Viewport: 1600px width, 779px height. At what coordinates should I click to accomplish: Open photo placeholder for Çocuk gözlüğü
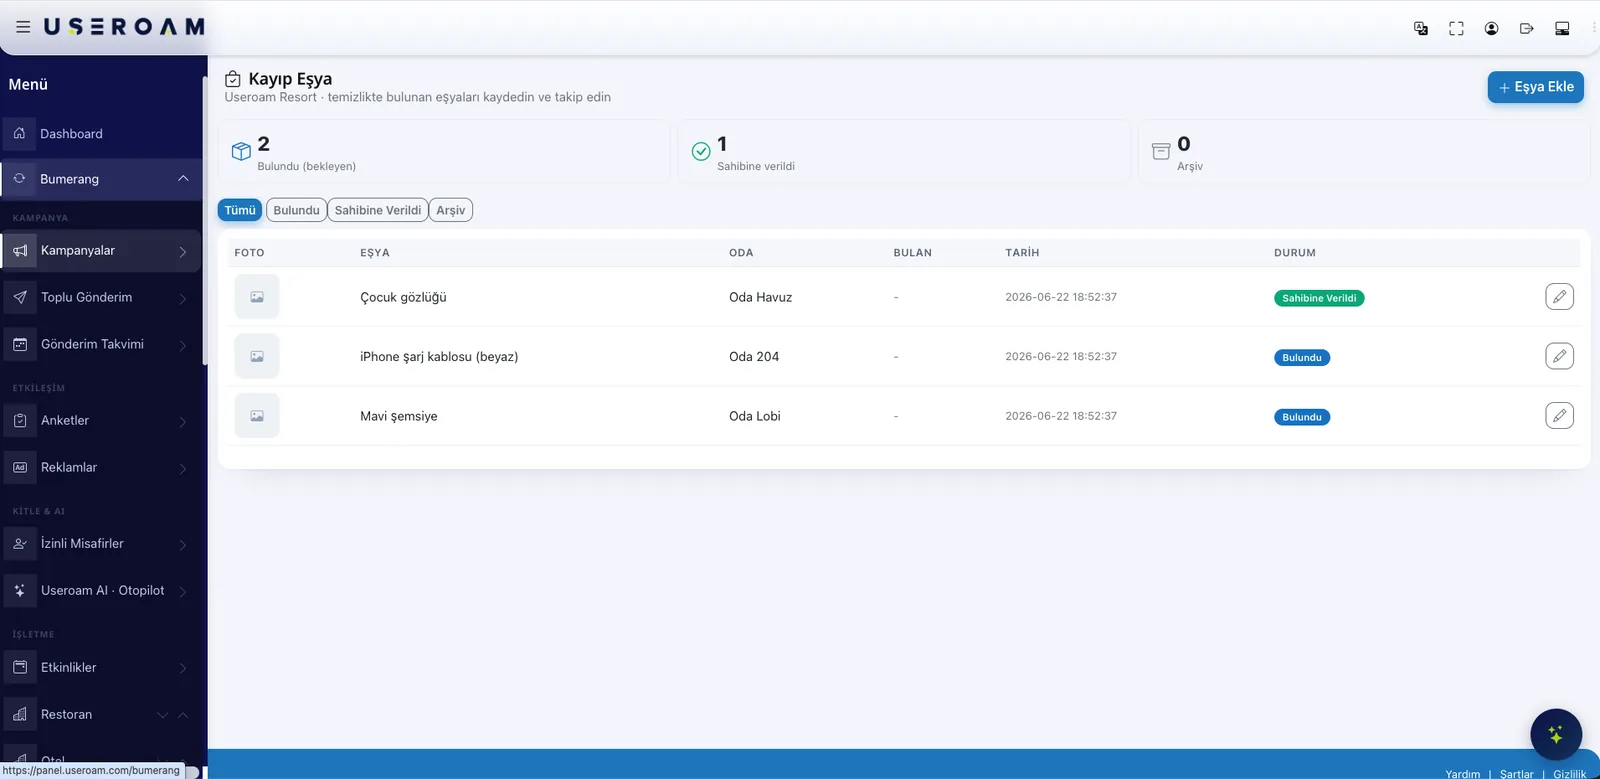point(257,297)
